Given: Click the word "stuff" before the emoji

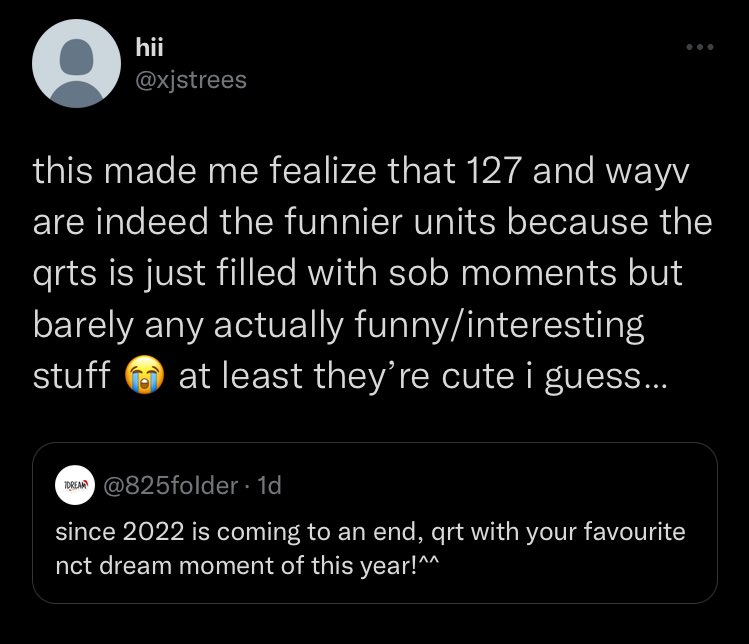Looking at the screenshot, I should pos(72,375).
